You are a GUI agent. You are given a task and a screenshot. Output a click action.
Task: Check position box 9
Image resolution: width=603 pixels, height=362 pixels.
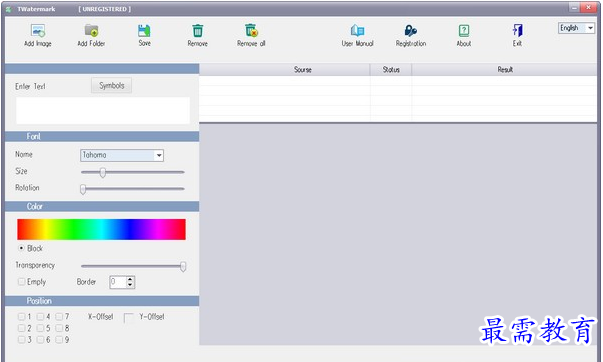[x=59, y=340]
